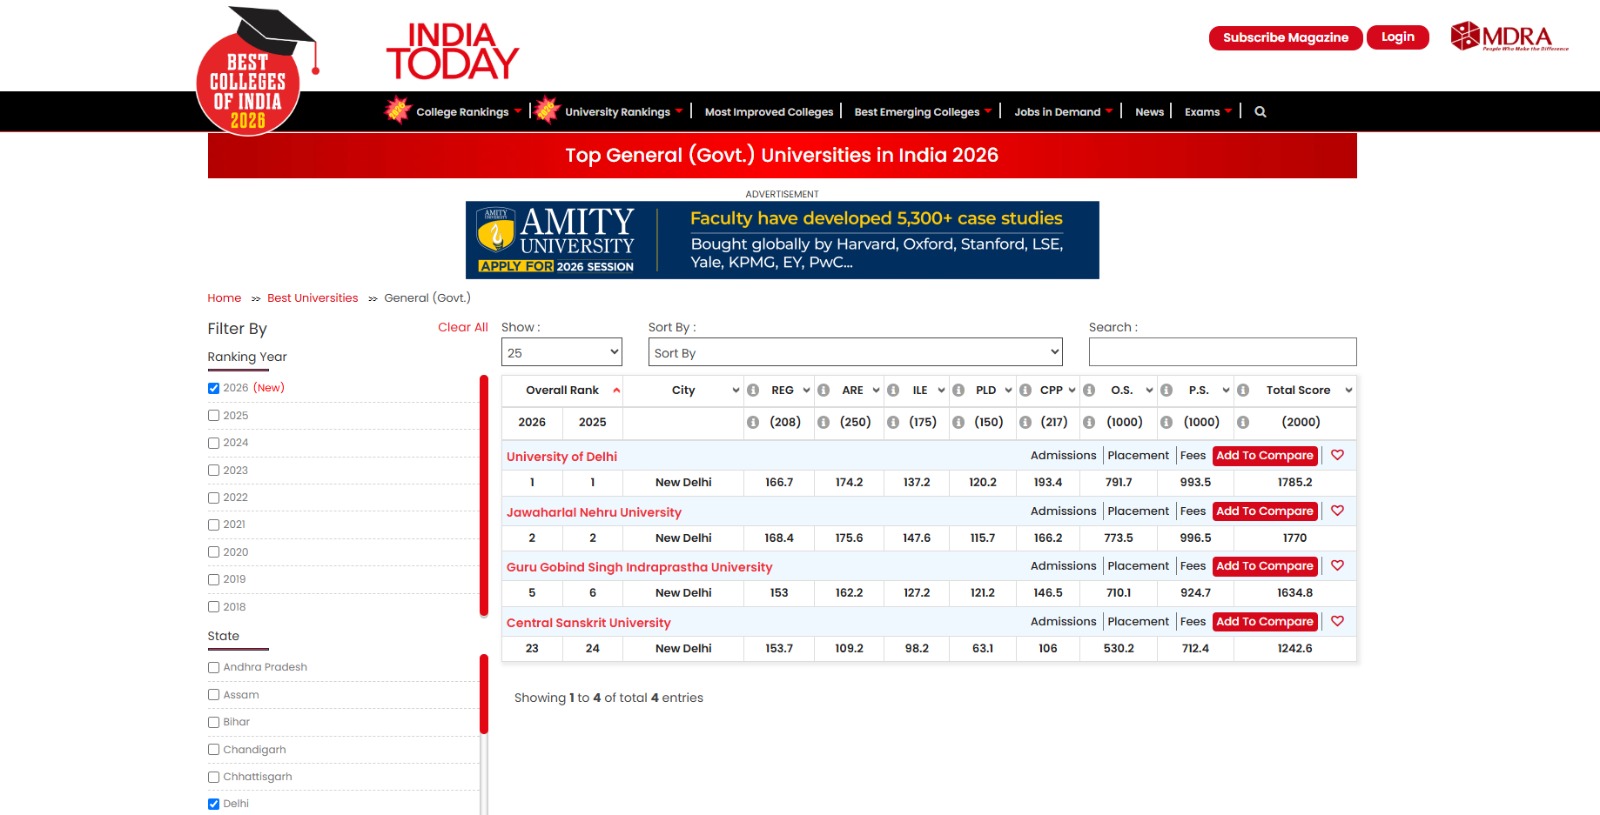The width and height of the screenshot is (1600, 815).
Task: Click info icon next to (175) max score
Action: pyautogui.click(x=893, y=422)
